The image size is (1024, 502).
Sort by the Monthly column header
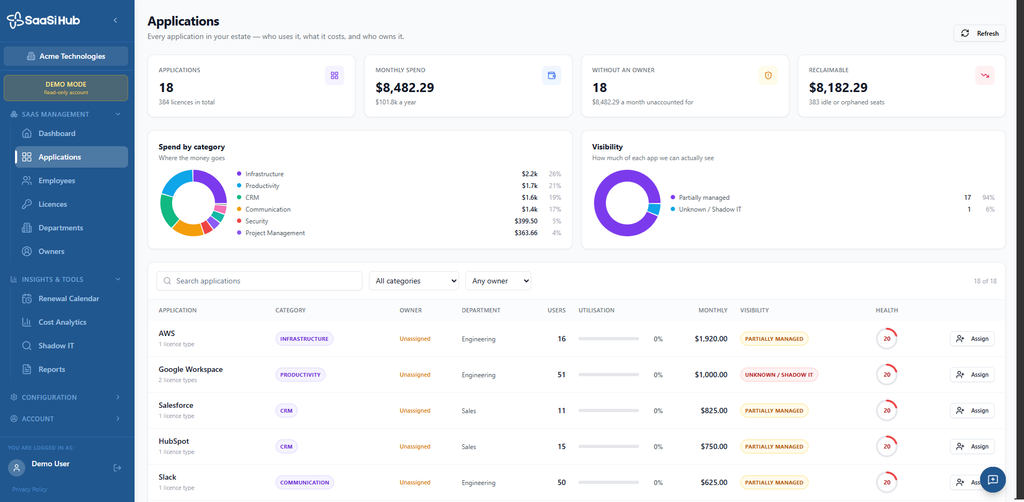pyautogui.click(x=712, y=310)
